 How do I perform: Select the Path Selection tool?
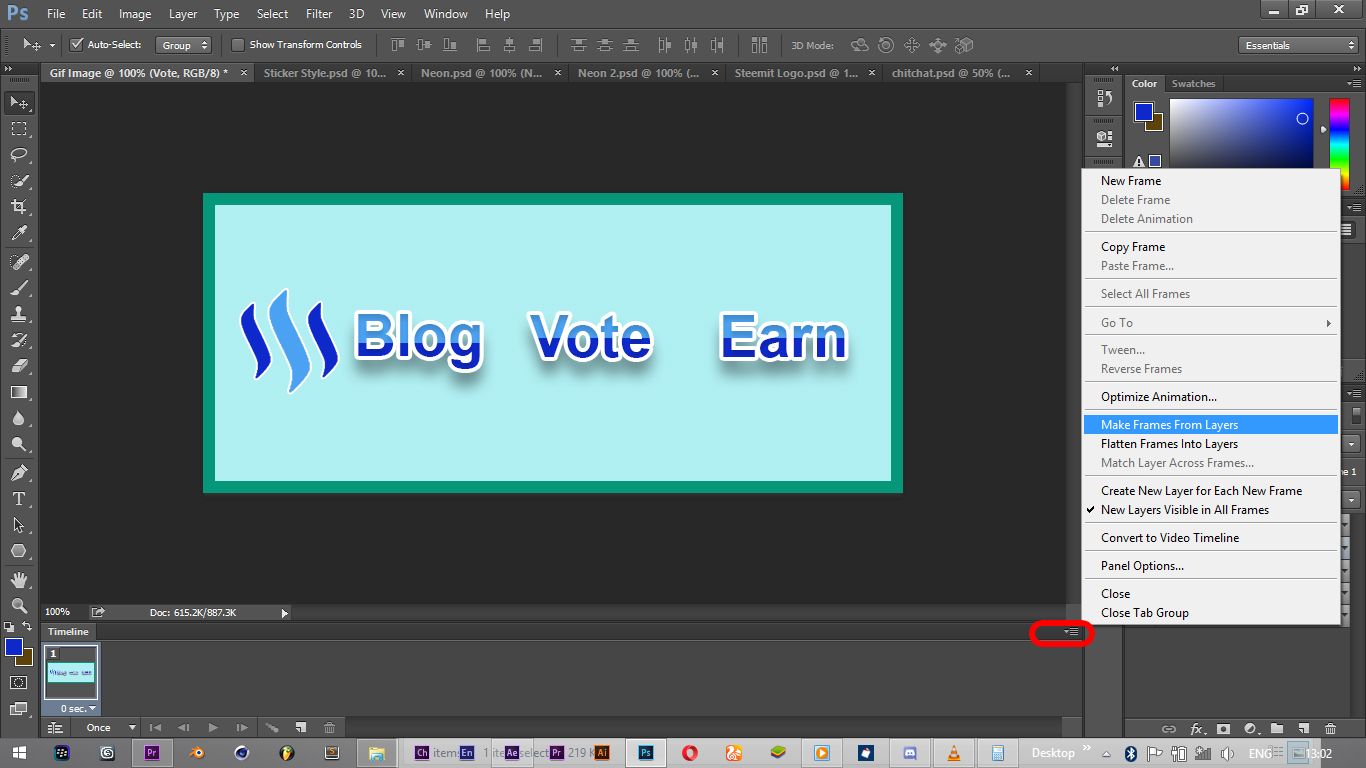[x=19, y=524]
